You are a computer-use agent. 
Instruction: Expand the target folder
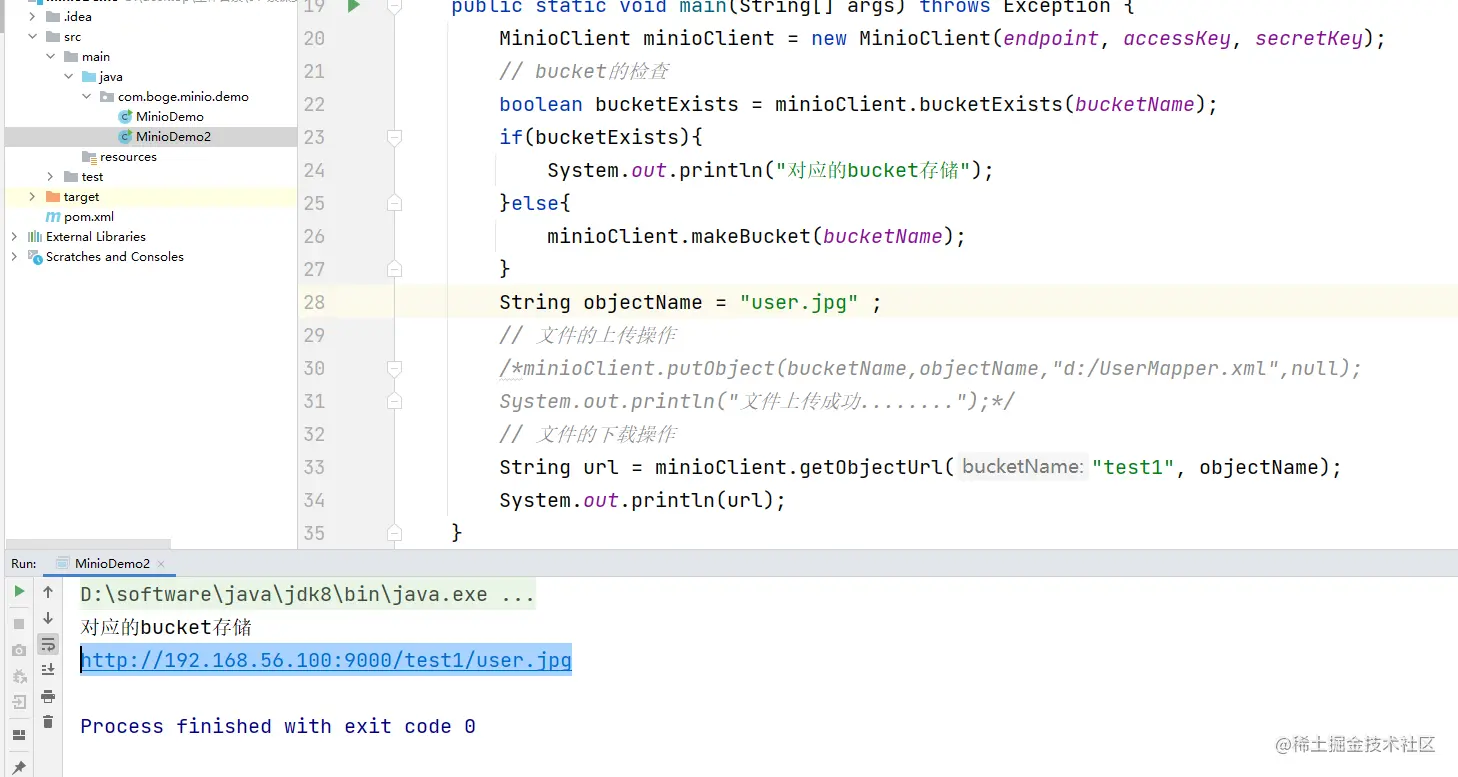coord(33,197)
